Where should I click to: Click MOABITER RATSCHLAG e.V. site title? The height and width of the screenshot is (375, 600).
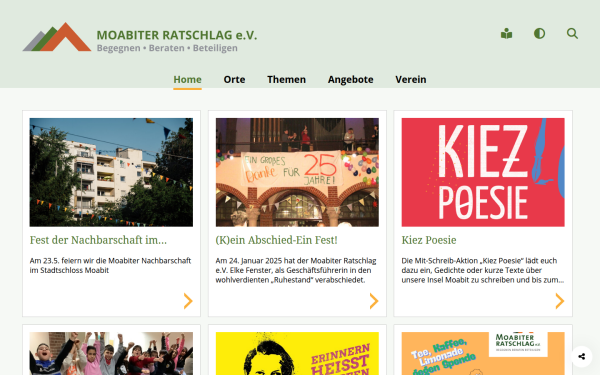pos(177,35)
